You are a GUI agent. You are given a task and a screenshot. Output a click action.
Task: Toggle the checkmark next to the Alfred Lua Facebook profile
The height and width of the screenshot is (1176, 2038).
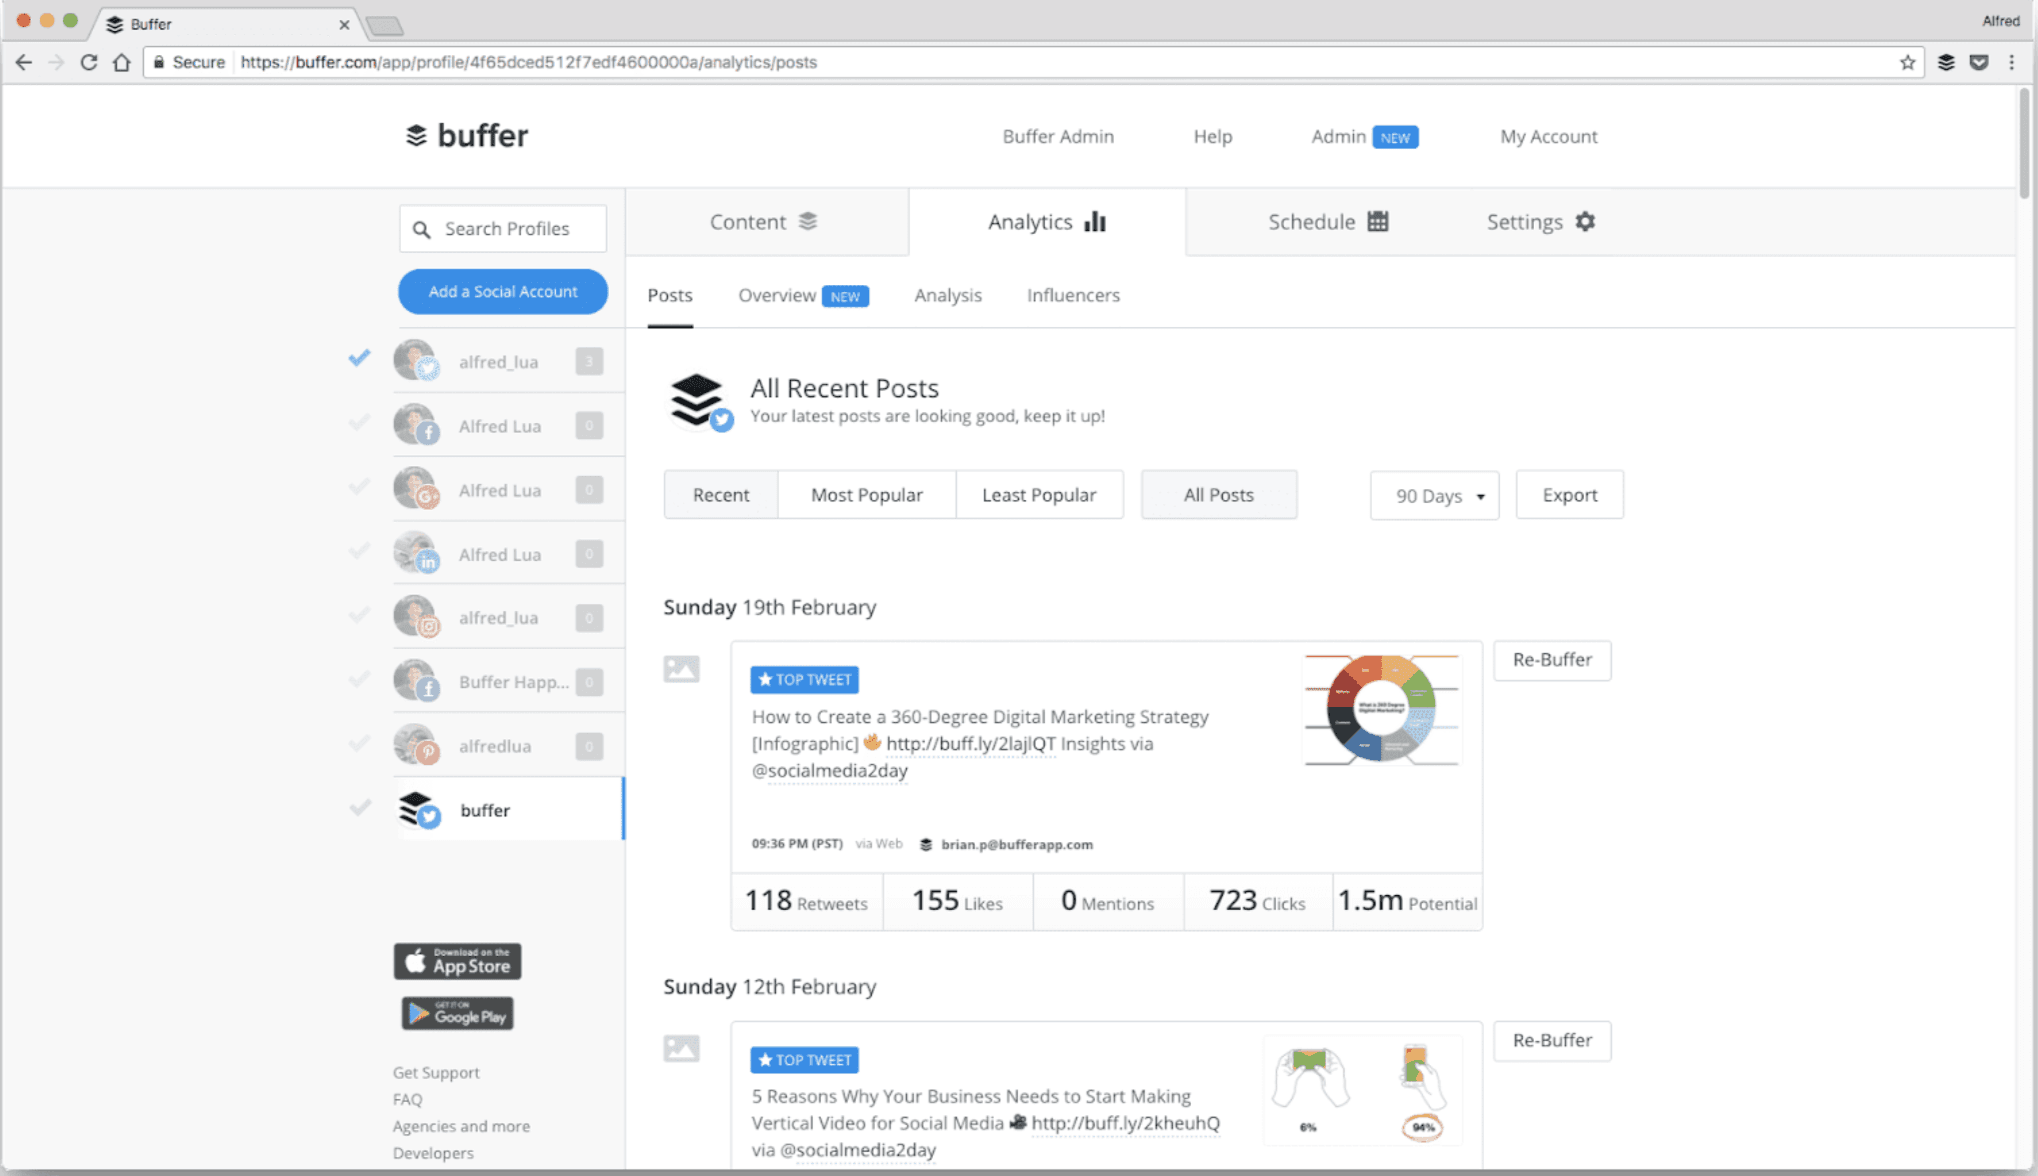click(x=360, y=423)
